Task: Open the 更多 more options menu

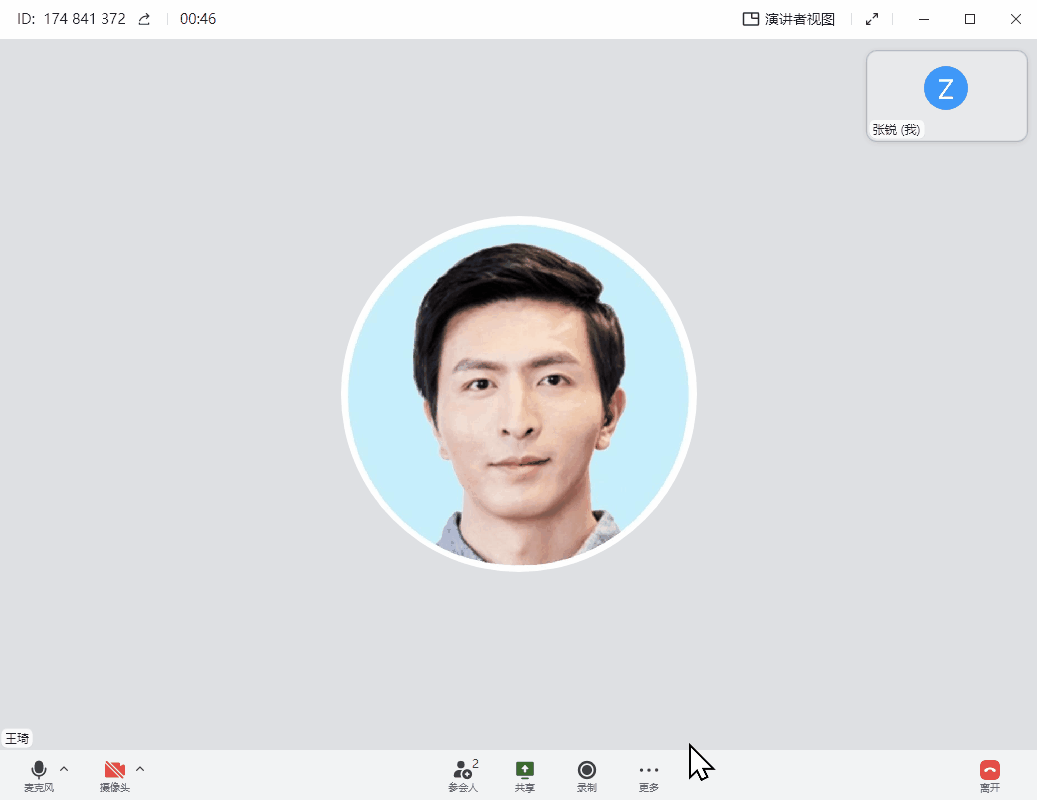Action: [649, 776]
